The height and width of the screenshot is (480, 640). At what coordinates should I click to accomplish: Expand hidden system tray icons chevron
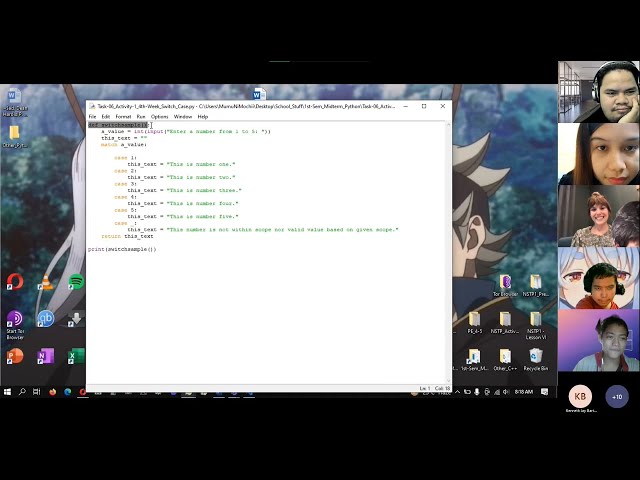coord(458,392)
